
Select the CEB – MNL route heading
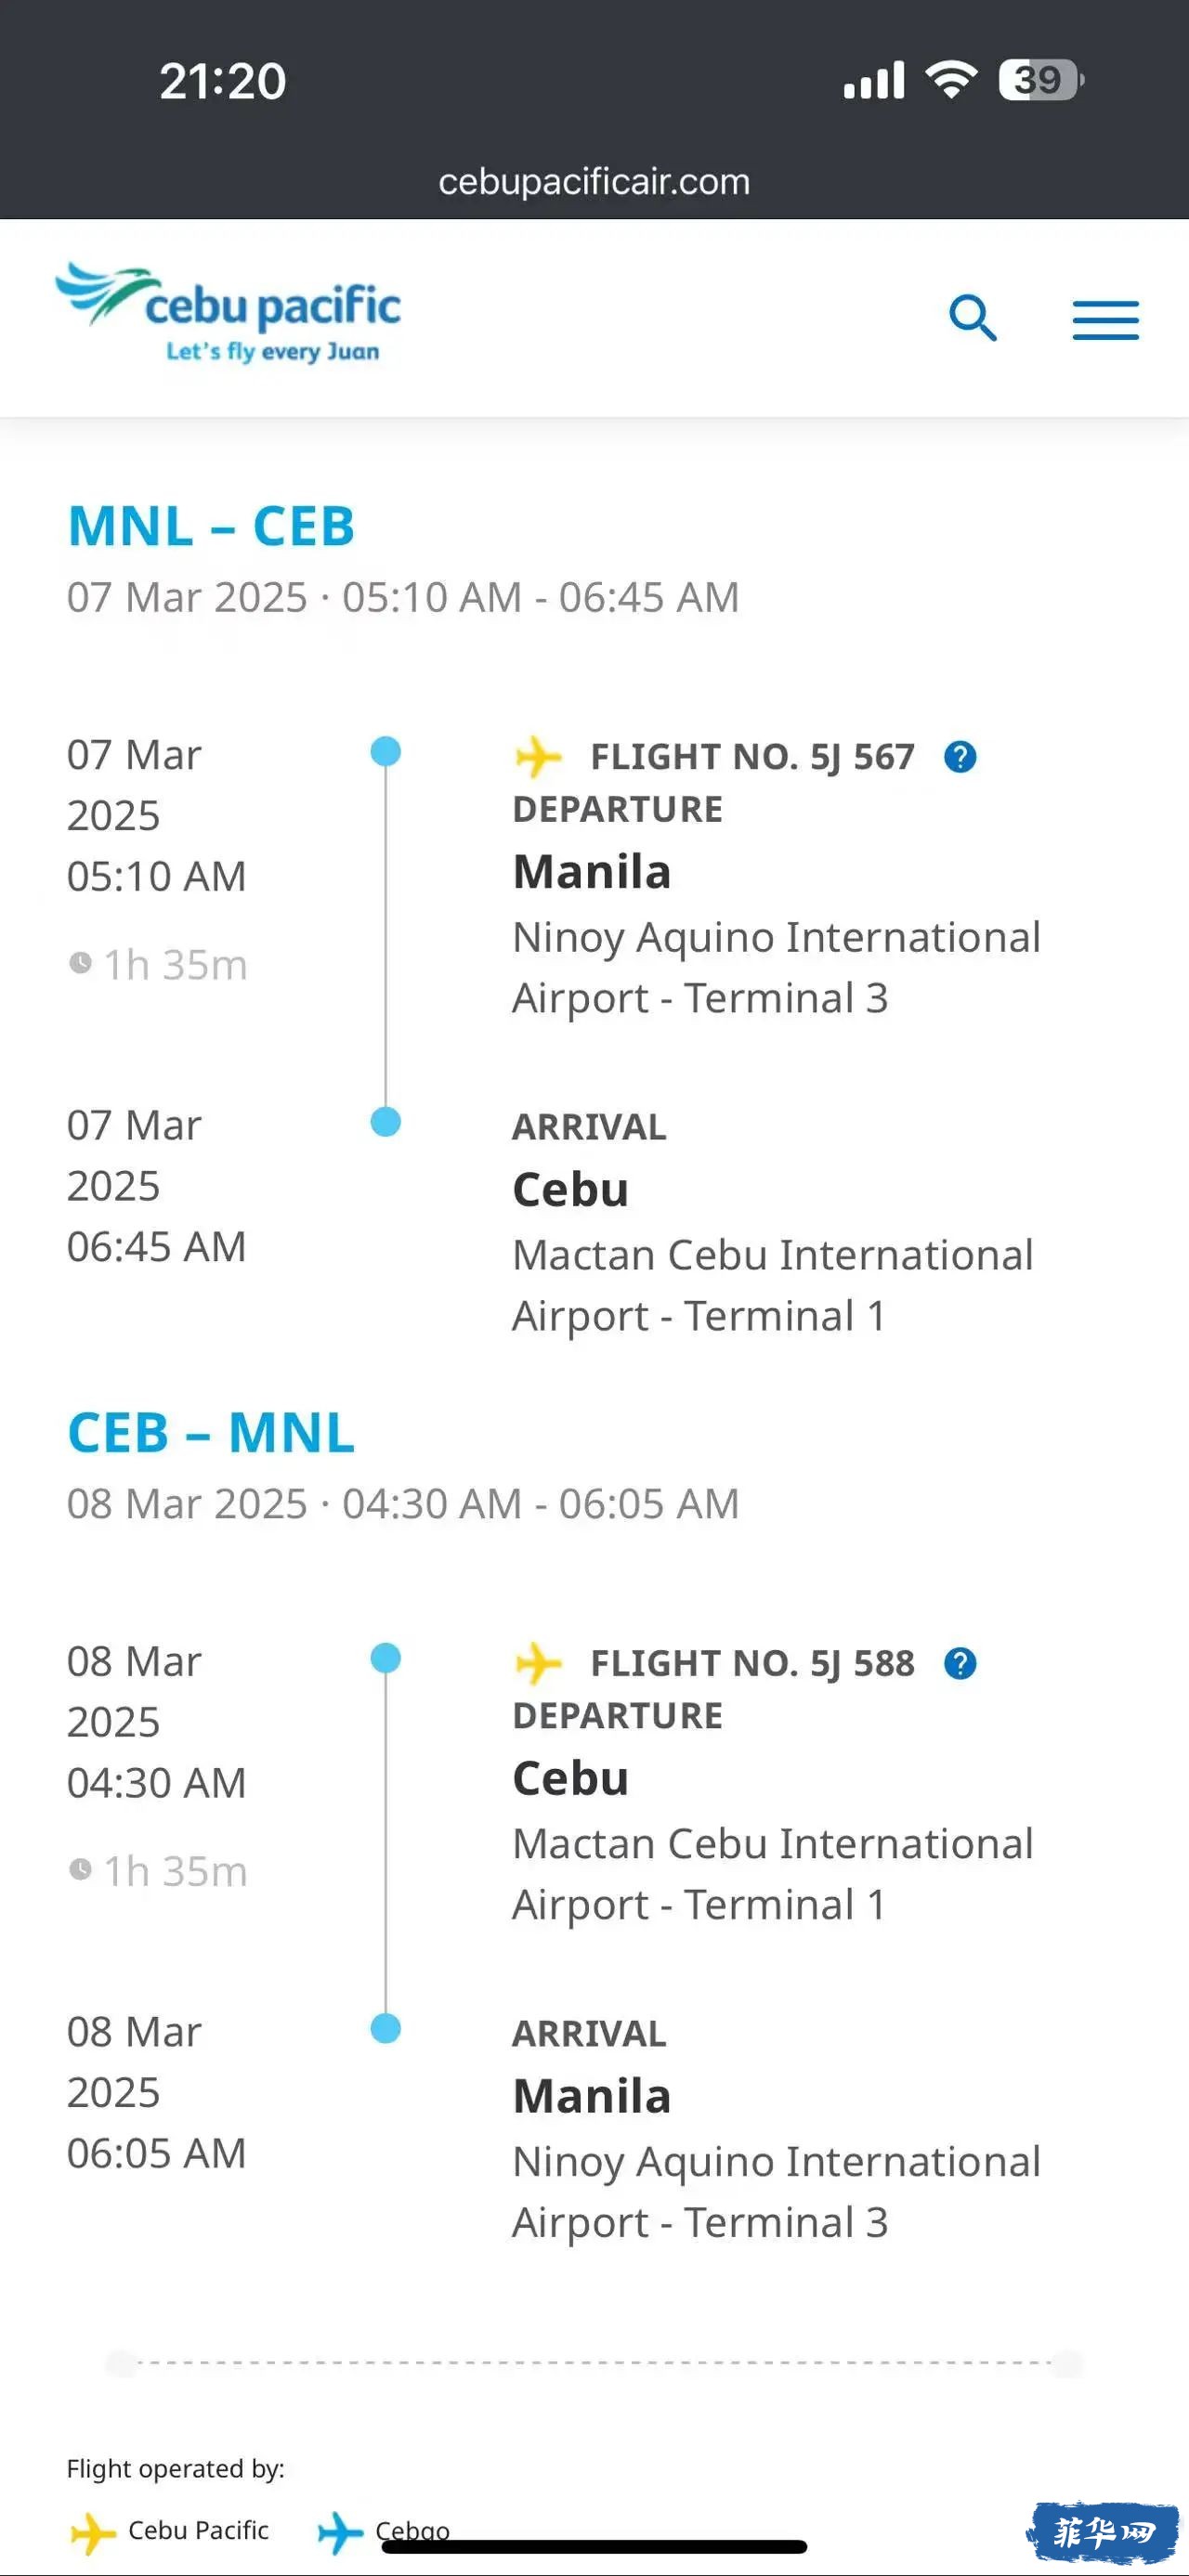click(211, 1433)
